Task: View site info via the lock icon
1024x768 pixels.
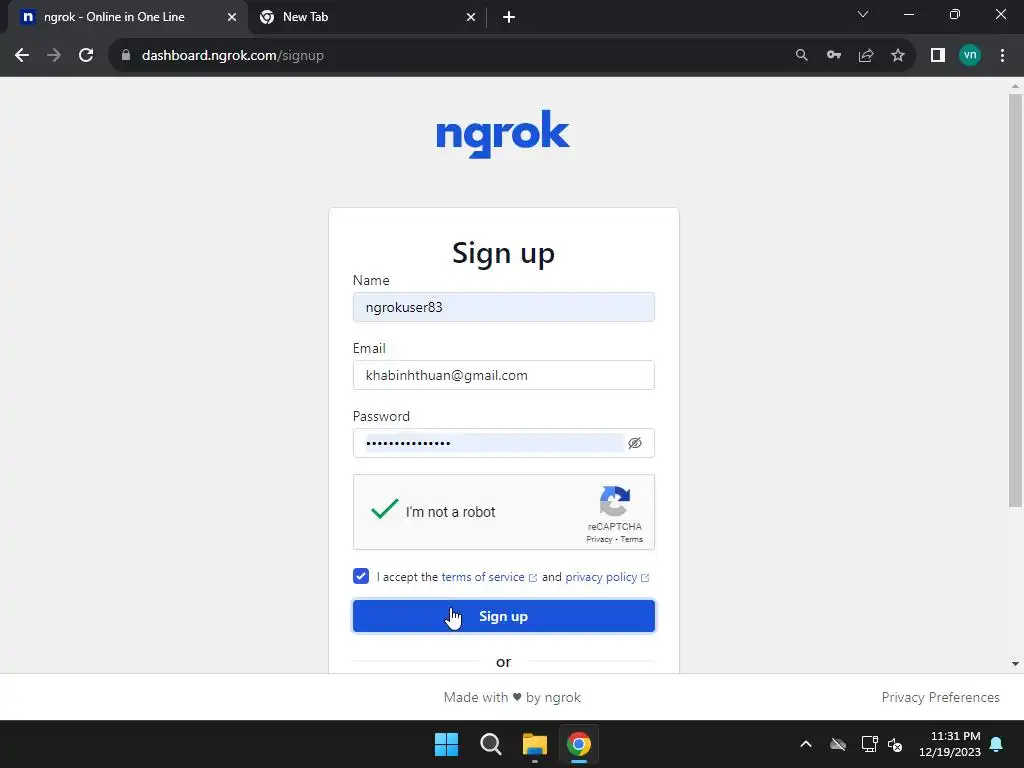Action: (126, 56)
